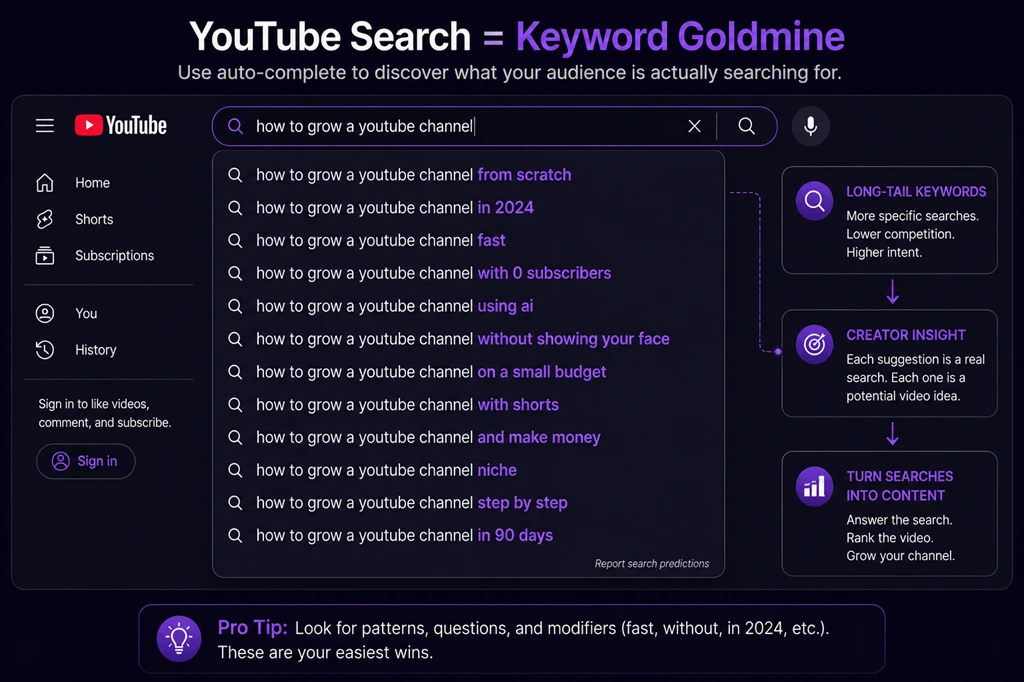Select suggestion 'without showing your face'
1024x682 pixels.
point(468,339)
